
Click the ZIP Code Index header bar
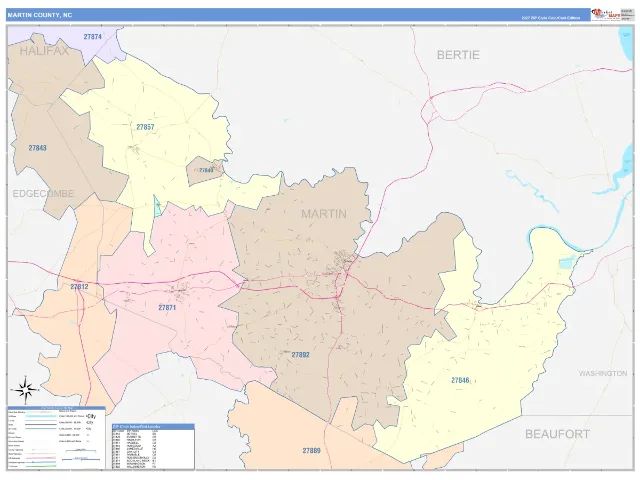153,427
